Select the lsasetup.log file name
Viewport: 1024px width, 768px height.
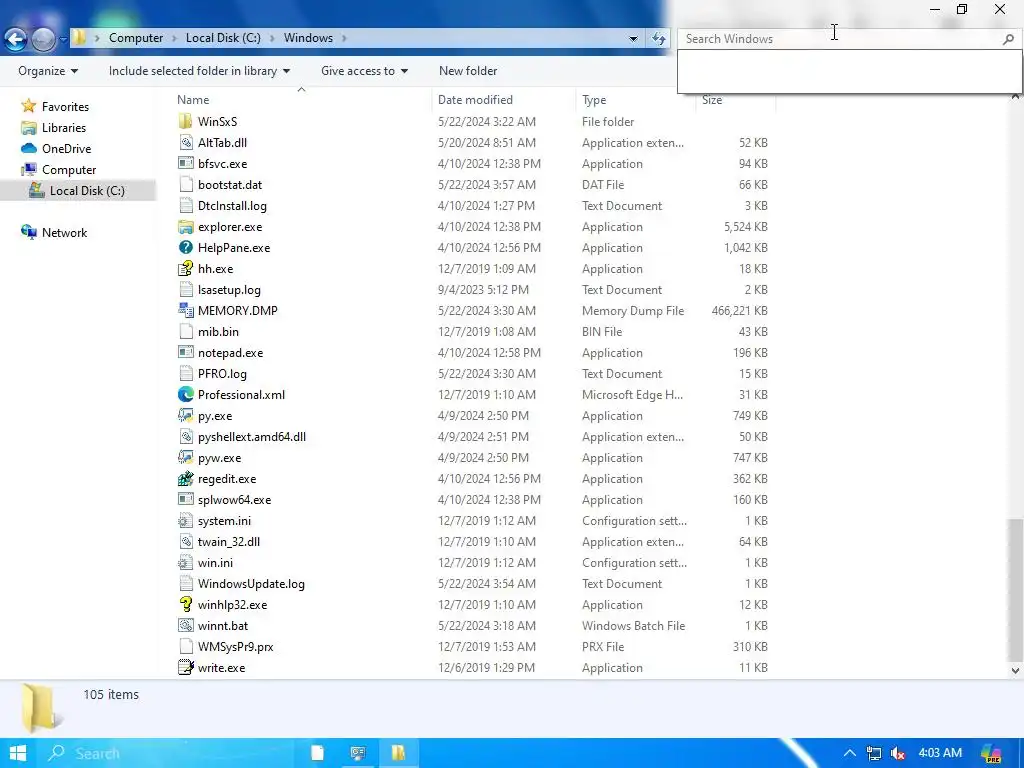point(229,289)
